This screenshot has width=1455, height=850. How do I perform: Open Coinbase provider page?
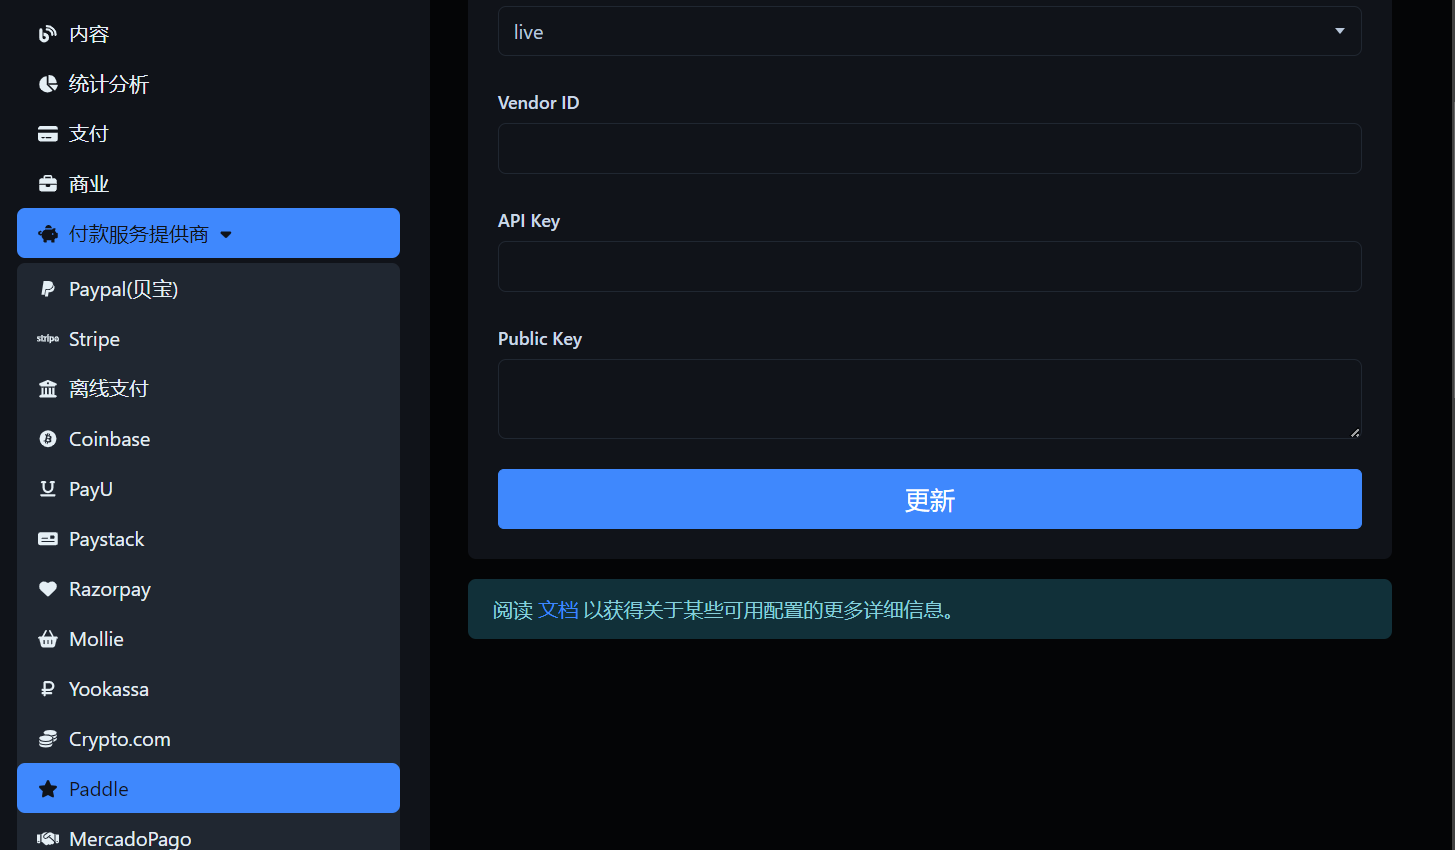point(208,439)
